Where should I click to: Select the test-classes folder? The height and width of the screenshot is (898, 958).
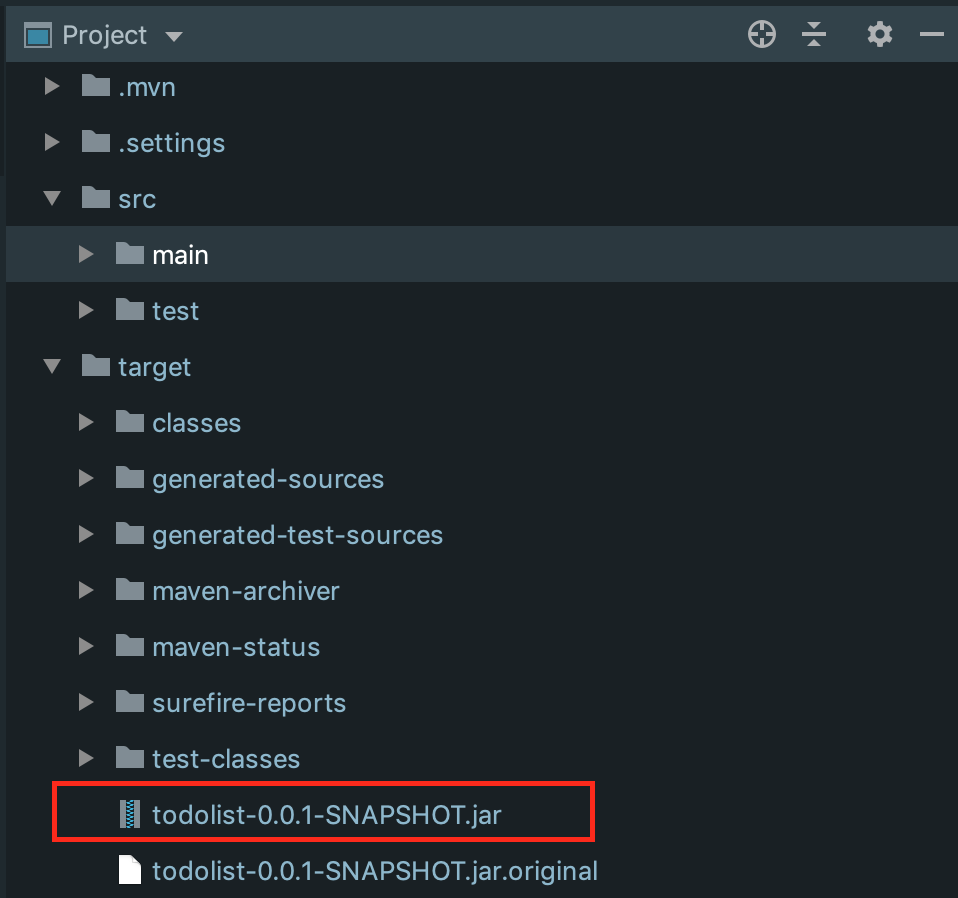[x=226, y=759]
